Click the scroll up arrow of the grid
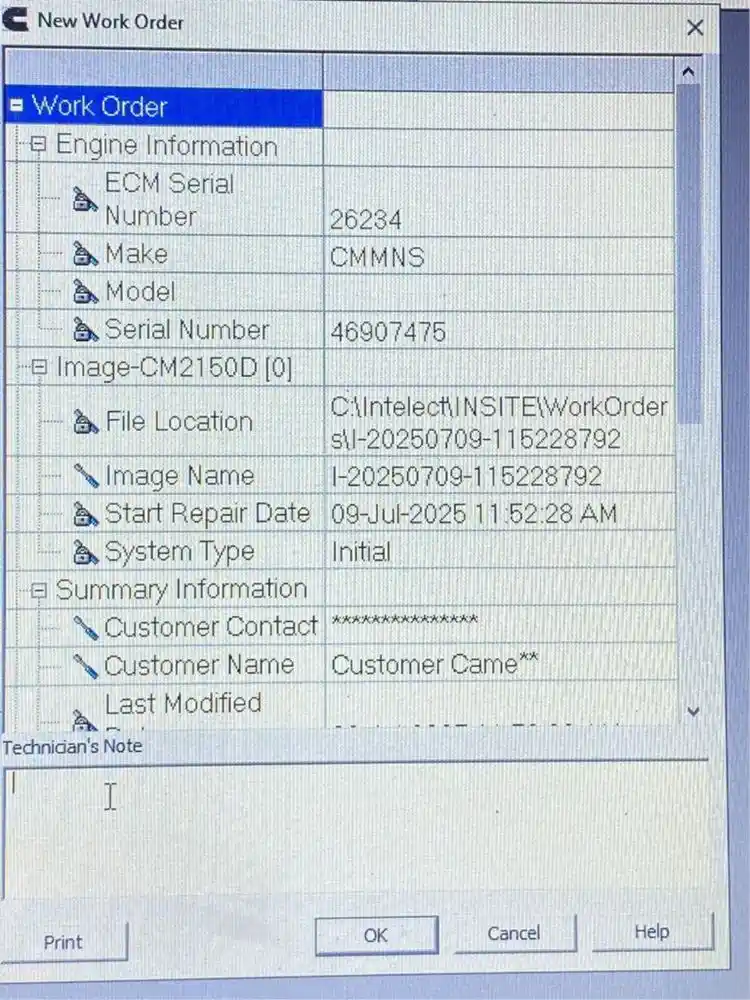Viewport: 750px width, 1000px height. [688, 72]
